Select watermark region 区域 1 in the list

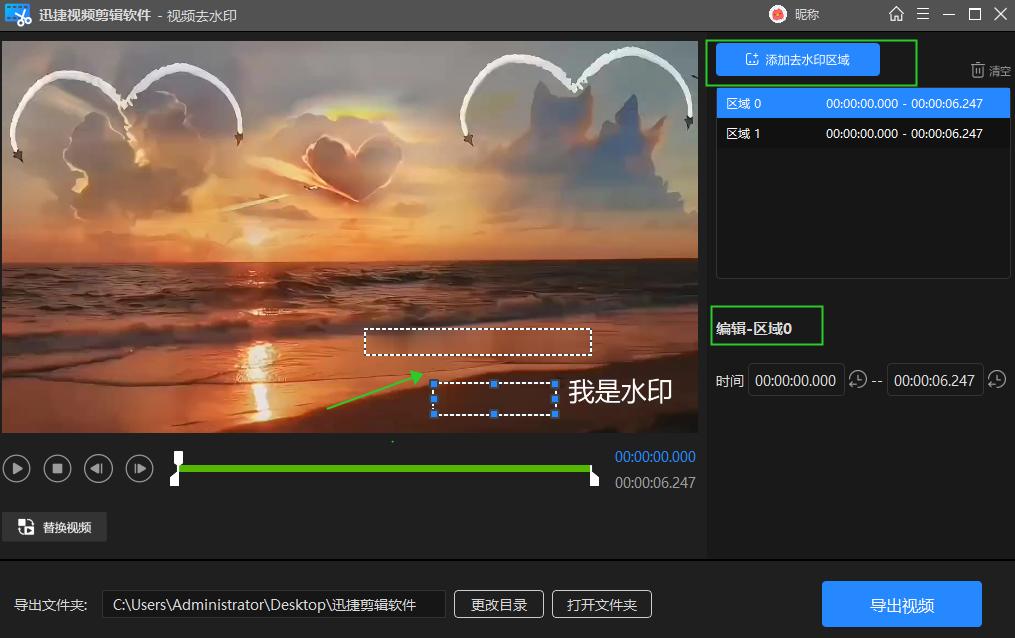pos(862,132)
